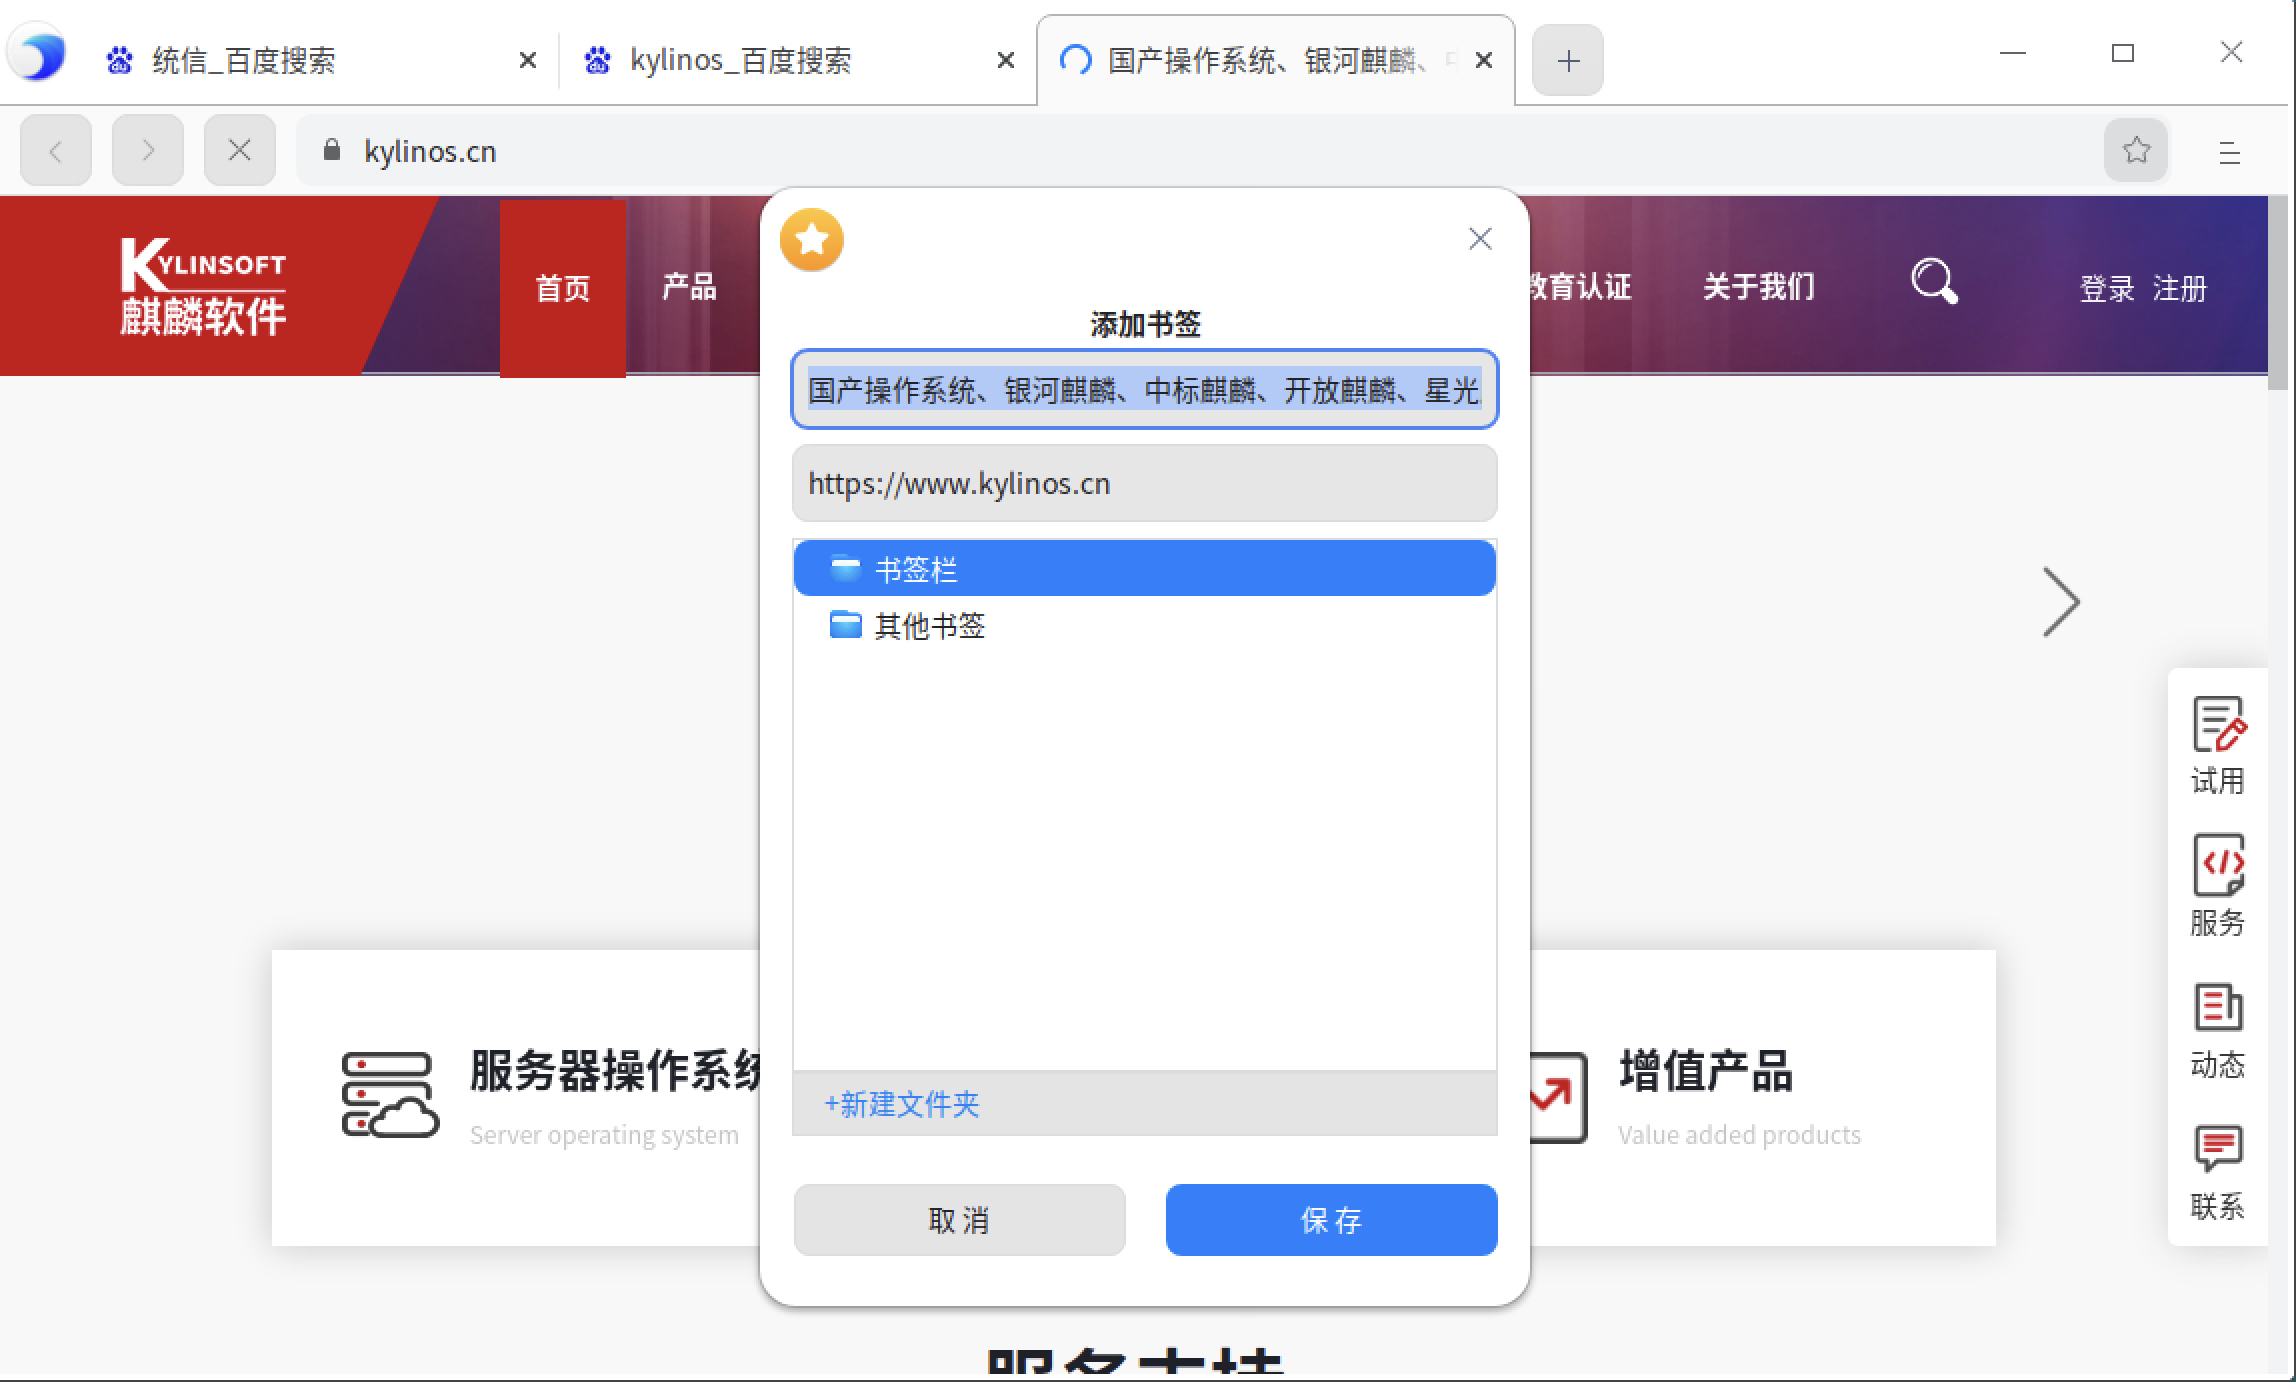Close the 统信_百度搜索 tab

[x=528, y=60]
